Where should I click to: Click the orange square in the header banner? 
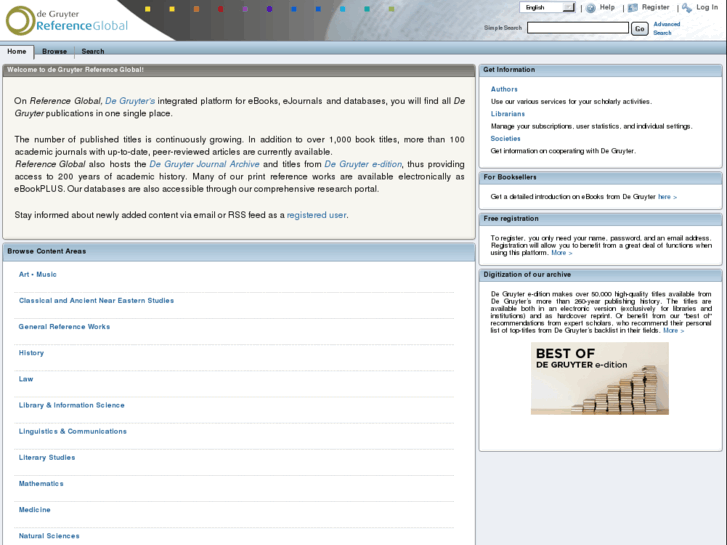tap(196, 9)
